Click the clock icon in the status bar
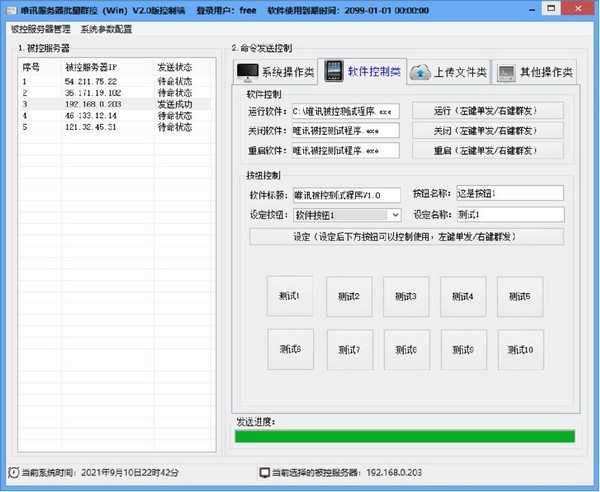600x492 pixels. coord(13,471)
